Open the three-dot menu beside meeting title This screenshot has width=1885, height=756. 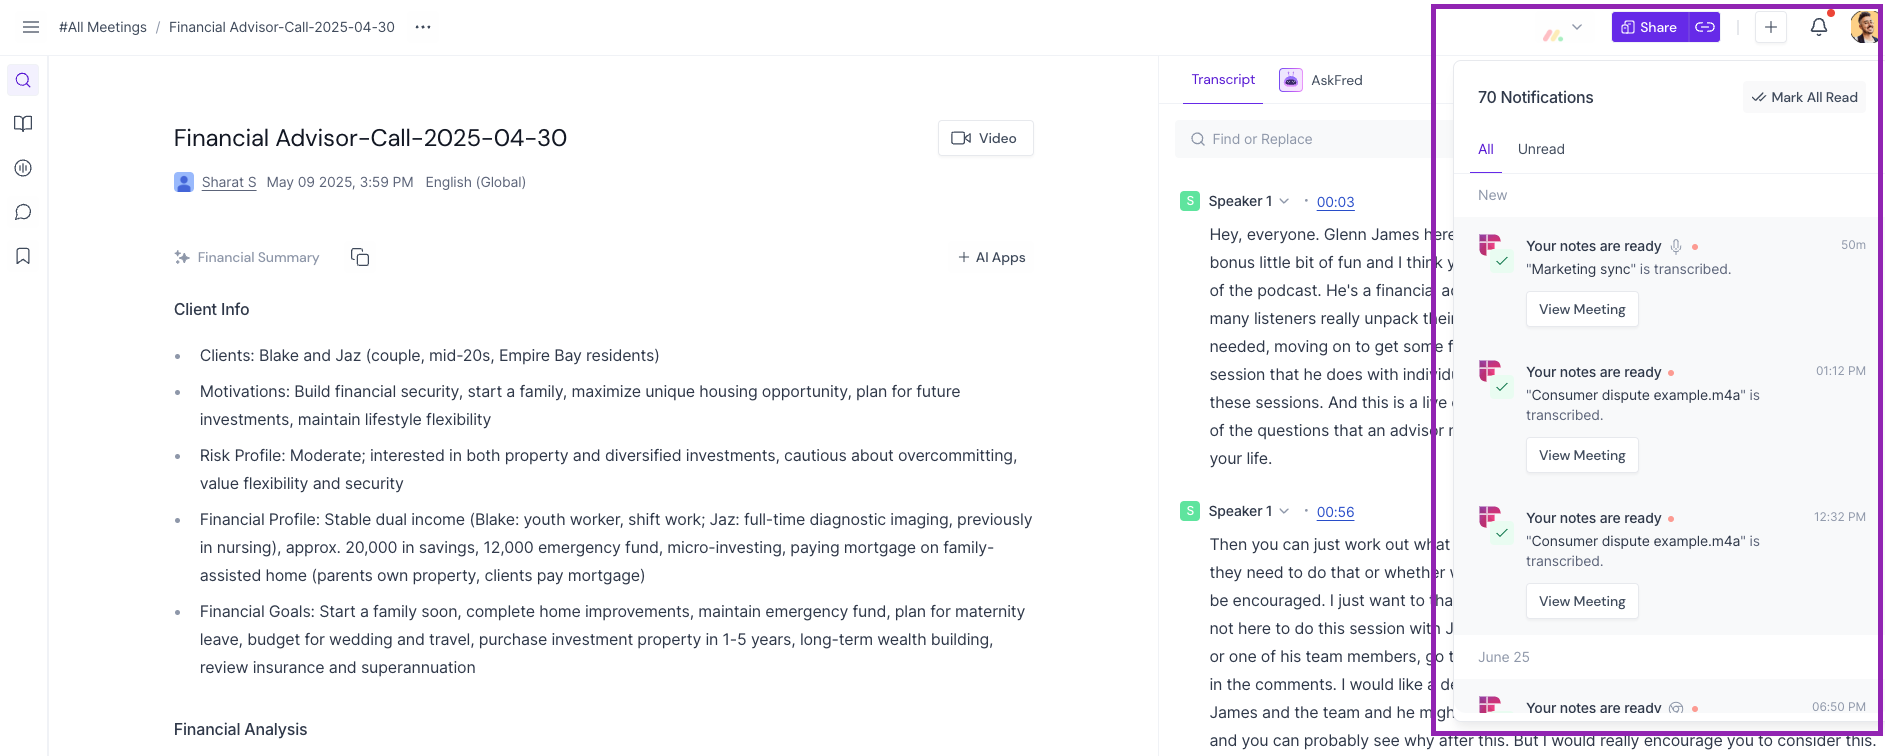(423, 27)
